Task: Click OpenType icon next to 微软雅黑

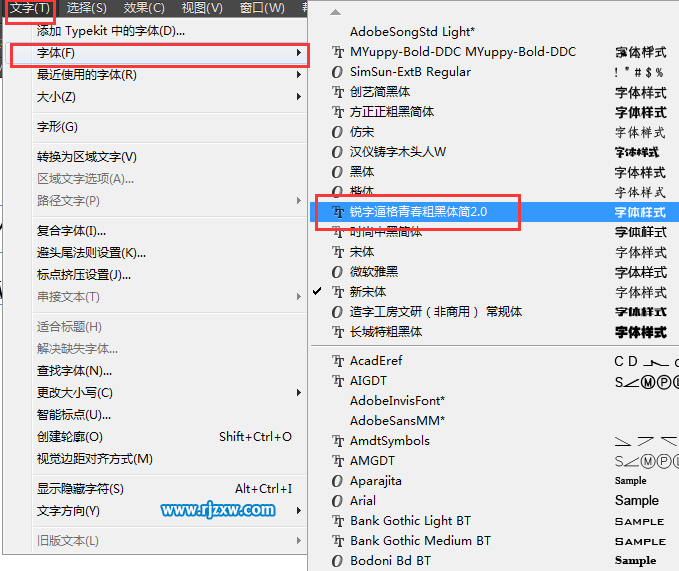Action: (337, 272)
